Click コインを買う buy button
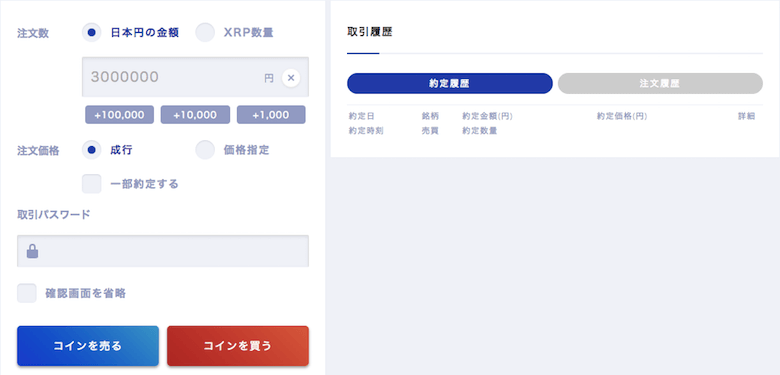 pos(238,346)
